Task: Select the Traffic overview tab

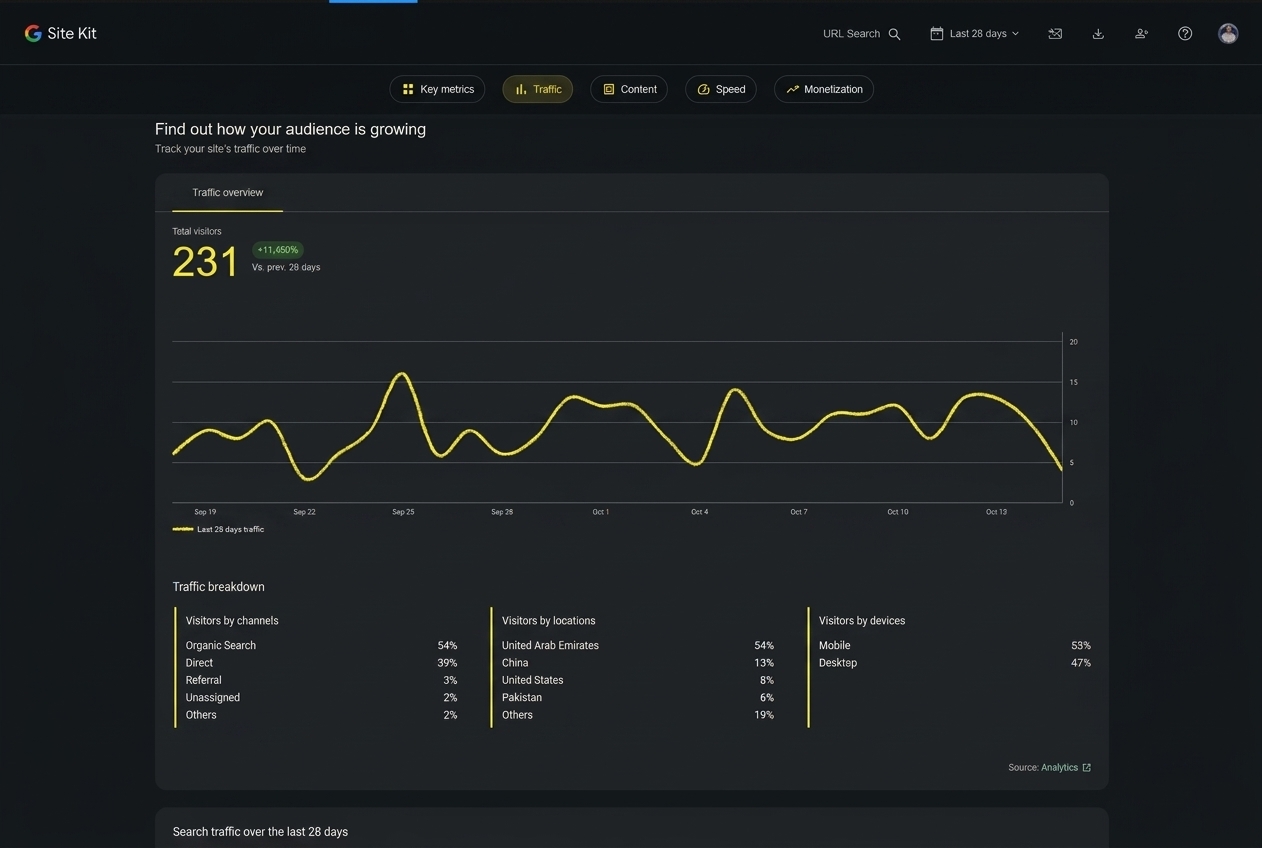Action: tap(228, 193)
